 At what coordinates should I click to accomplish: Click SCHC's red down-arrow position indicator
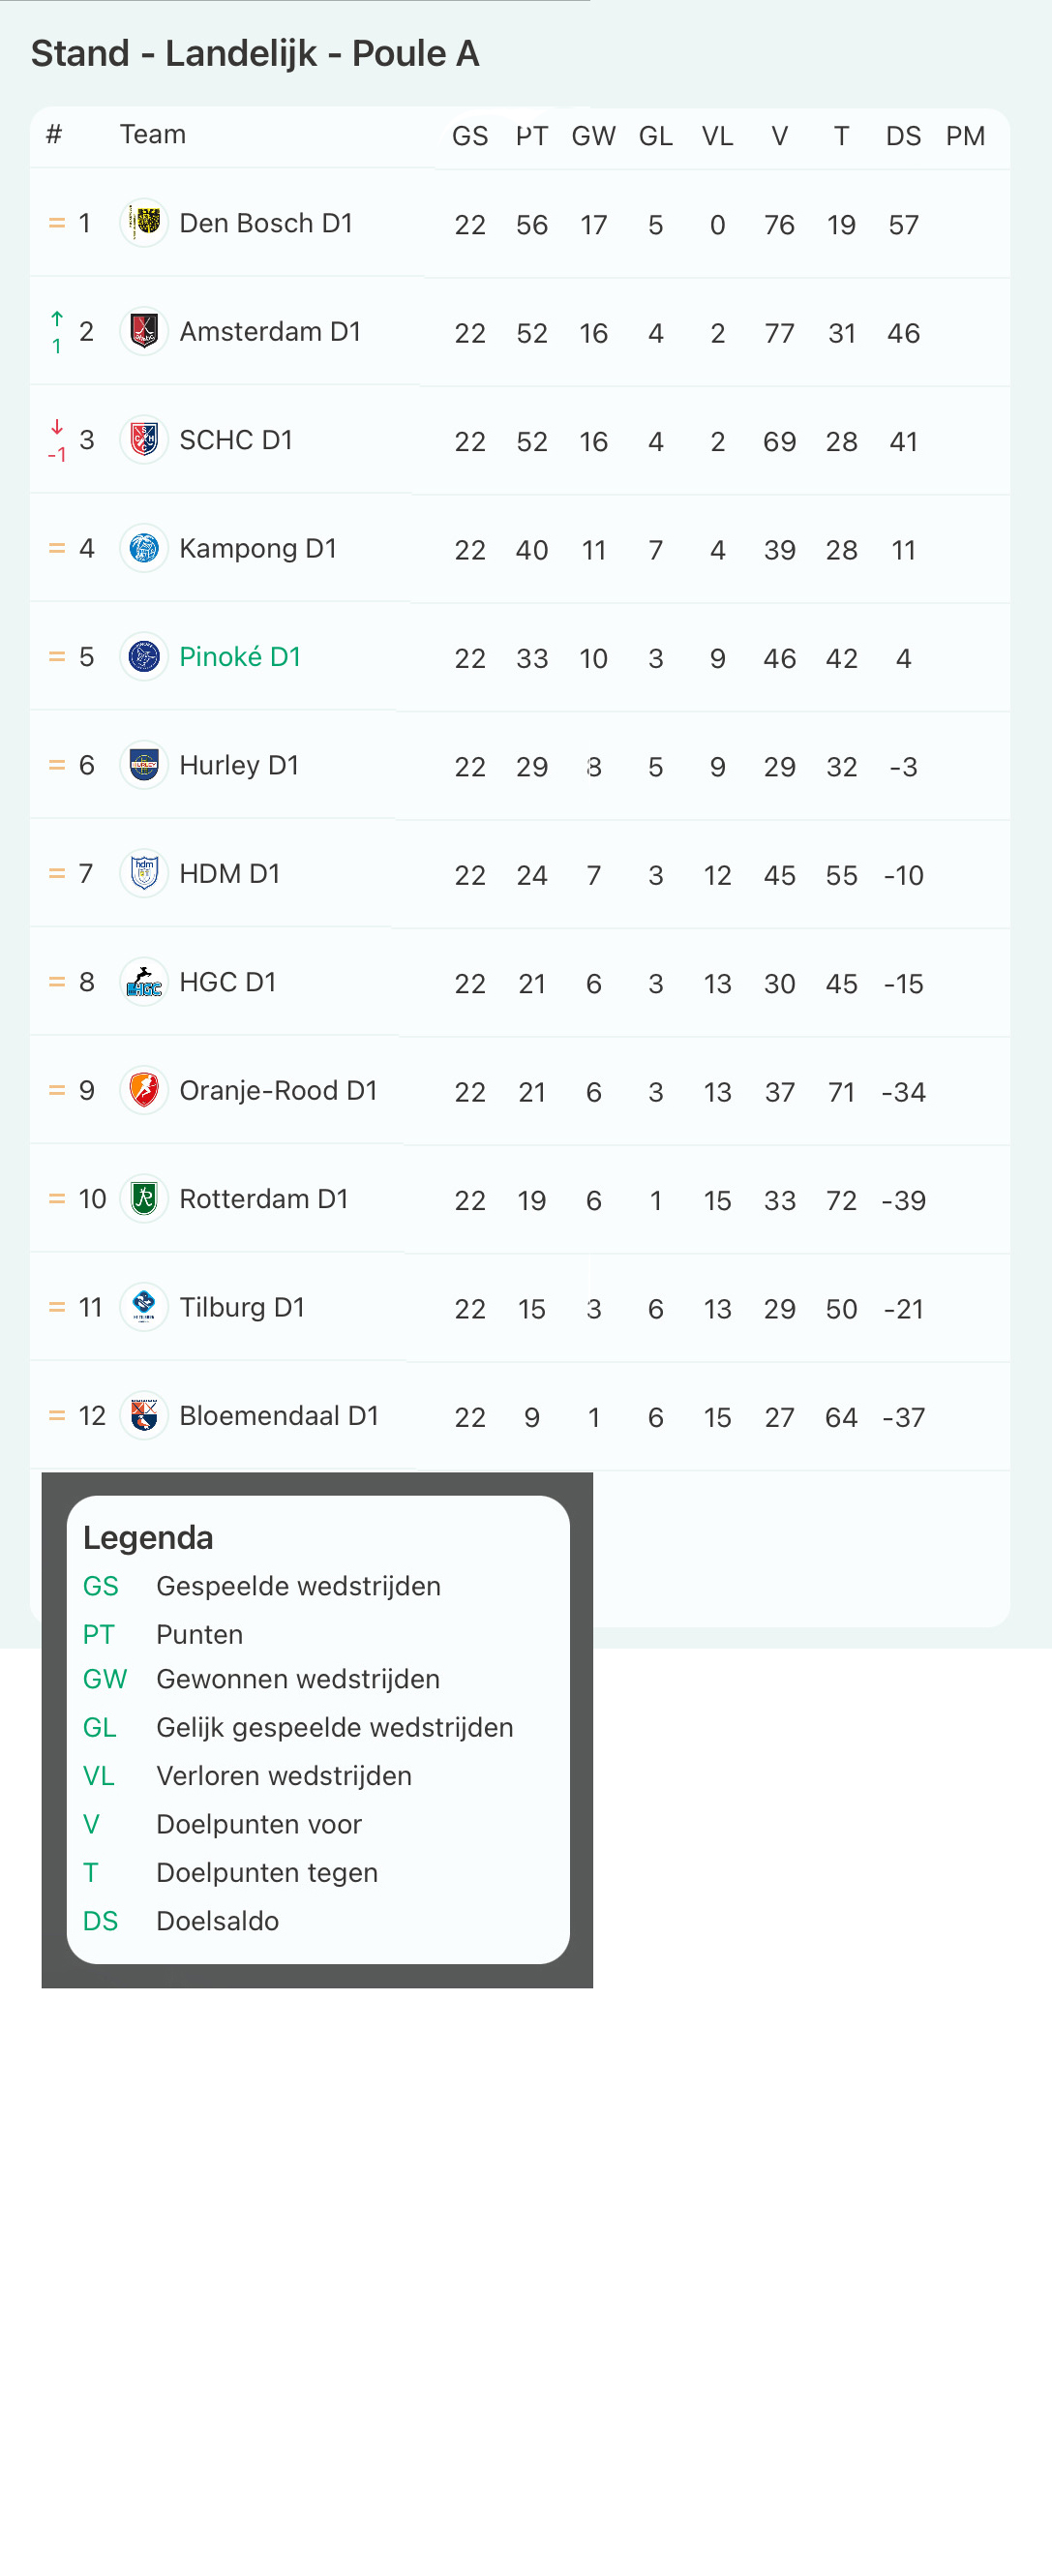coord(57,441)
